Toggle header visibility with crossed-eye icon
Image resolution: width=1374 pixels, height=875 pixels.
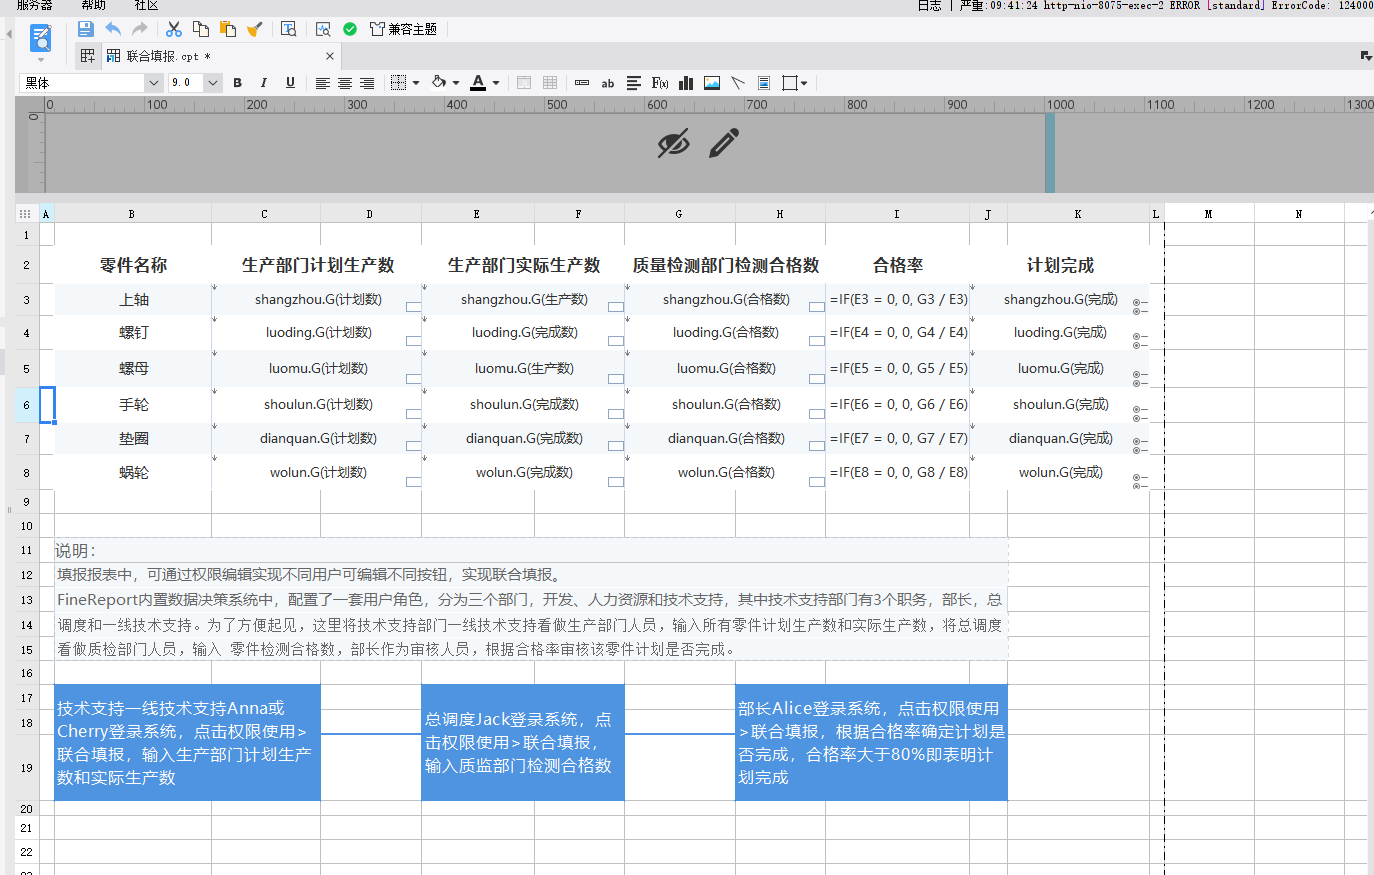click(673, 143)
